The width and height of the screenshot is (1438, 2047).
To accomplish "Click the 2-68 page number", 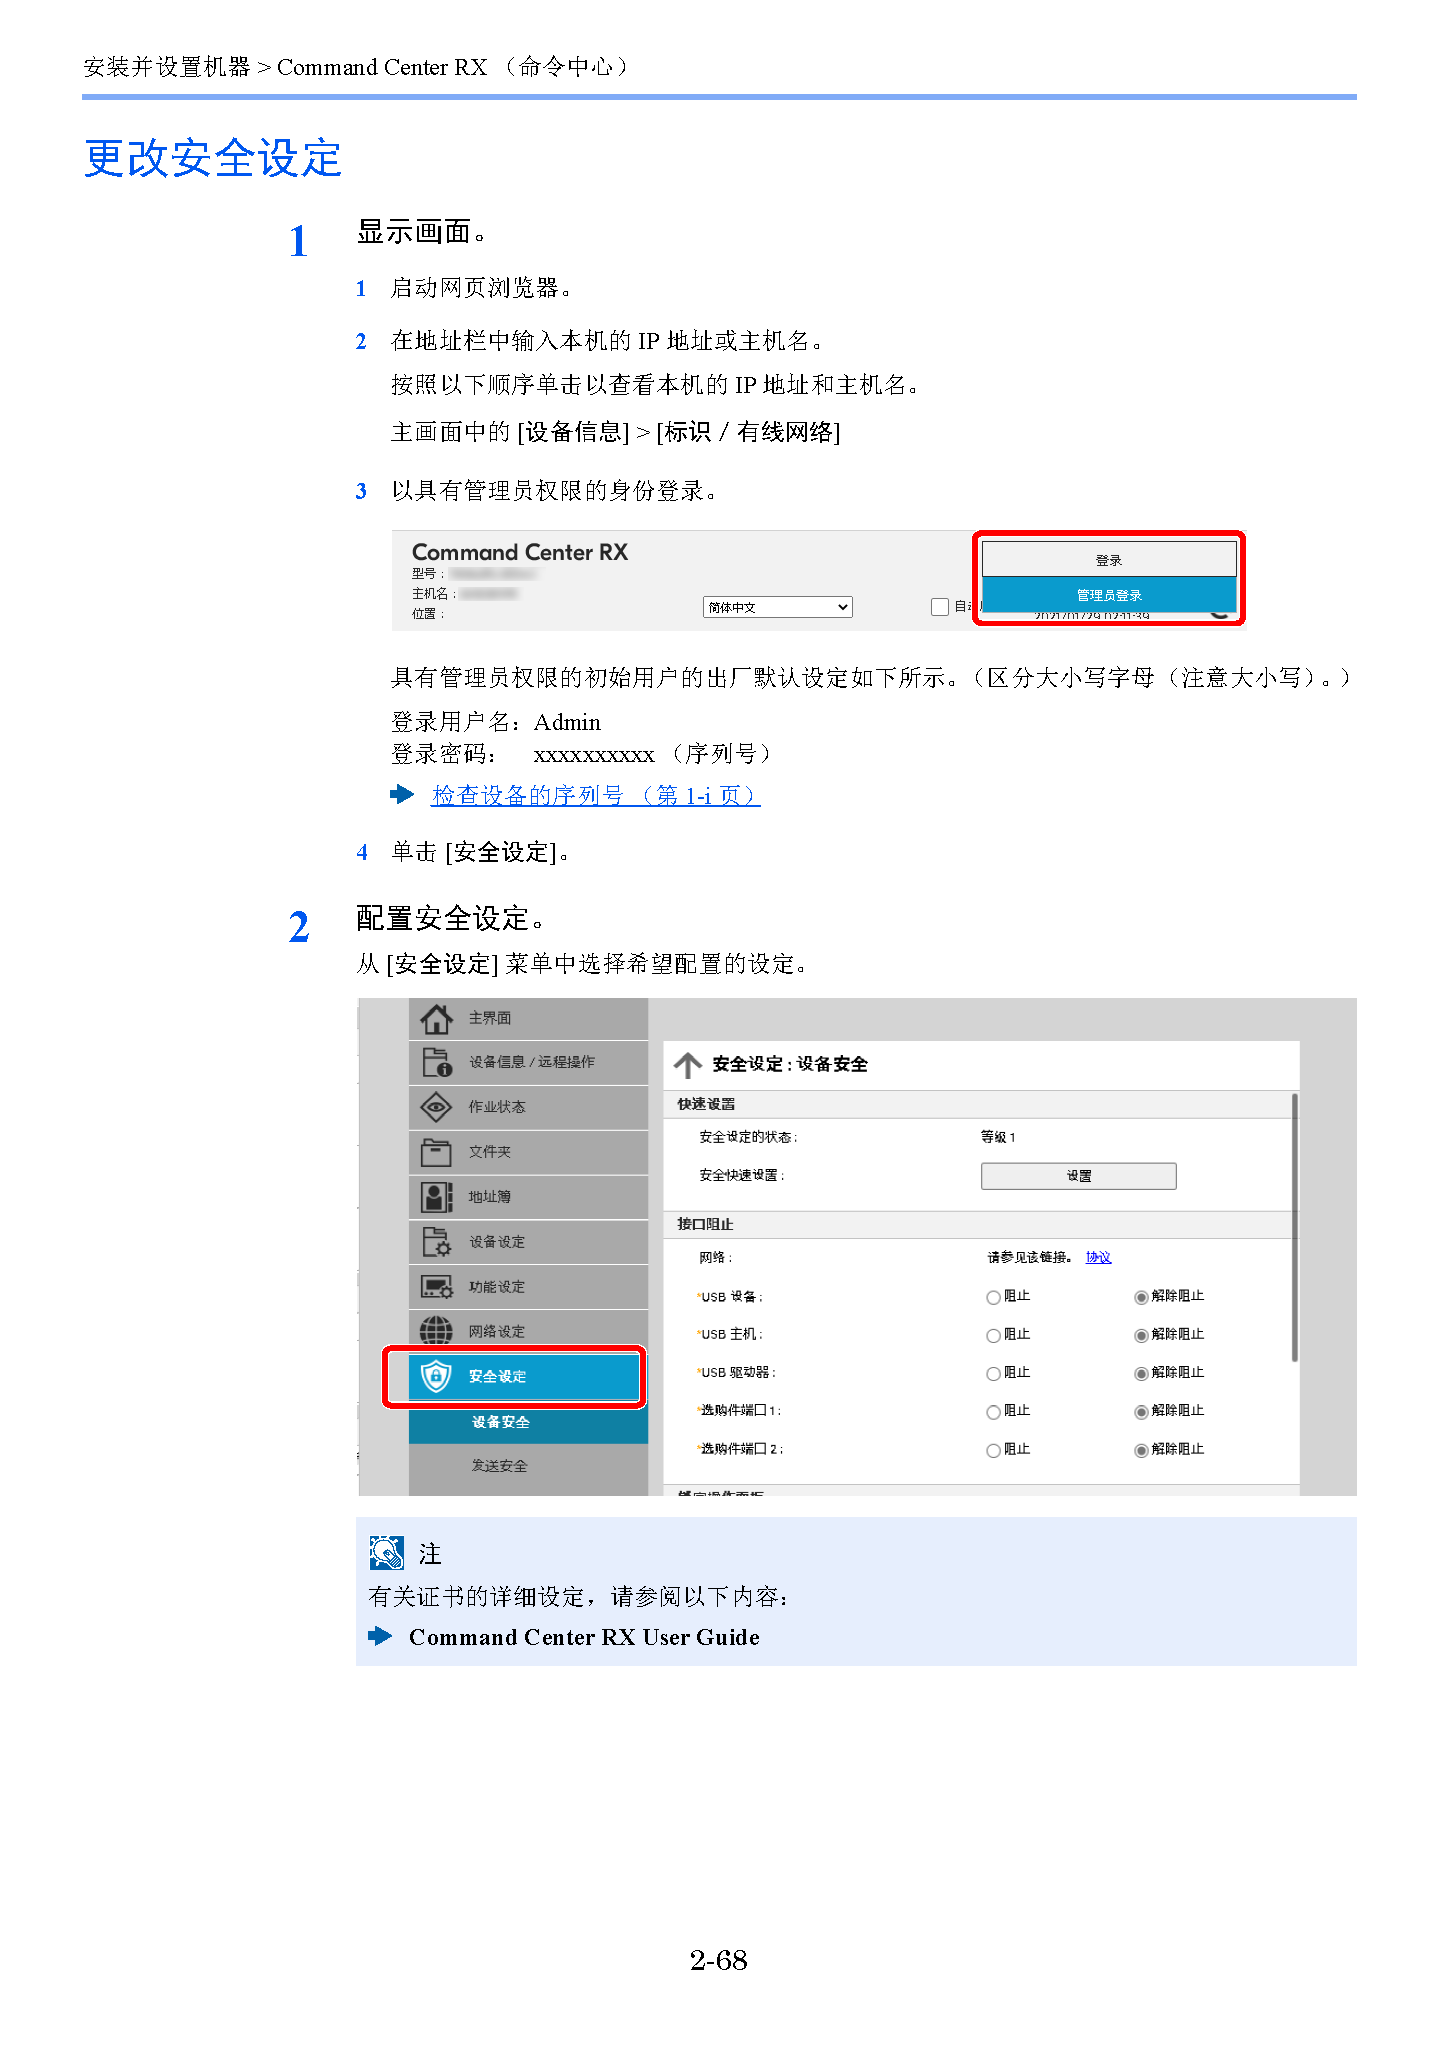I will click(x=718, y=1960).
